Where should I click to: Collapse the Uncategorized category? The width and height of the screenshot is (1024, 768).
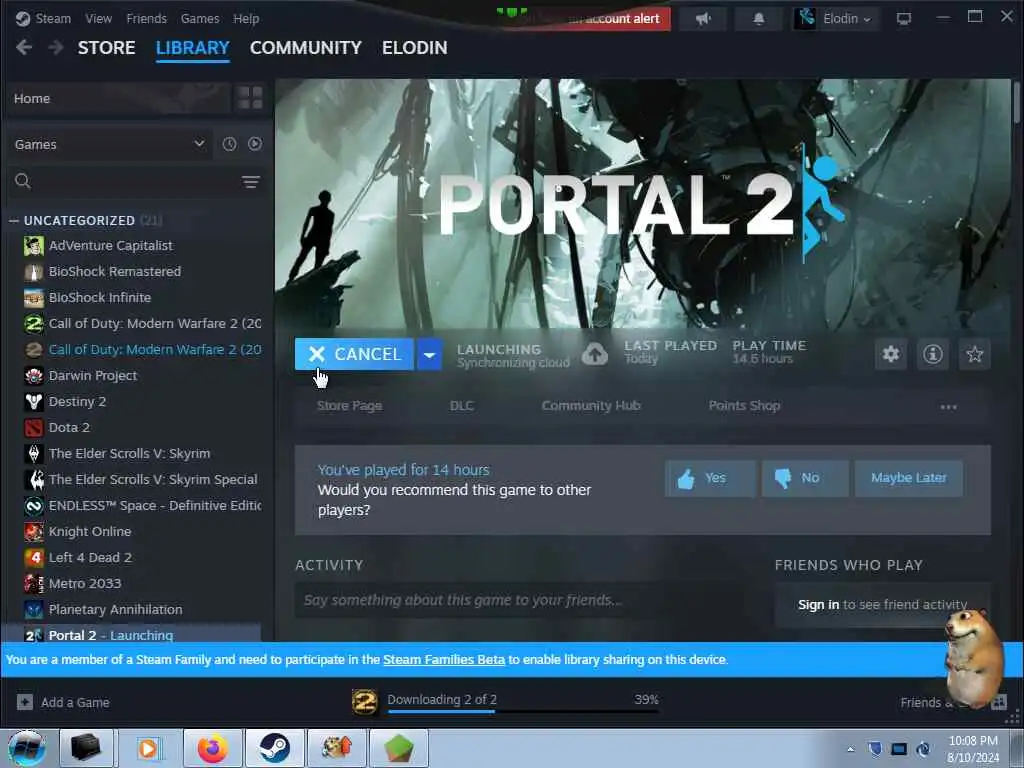coord(14,221)
